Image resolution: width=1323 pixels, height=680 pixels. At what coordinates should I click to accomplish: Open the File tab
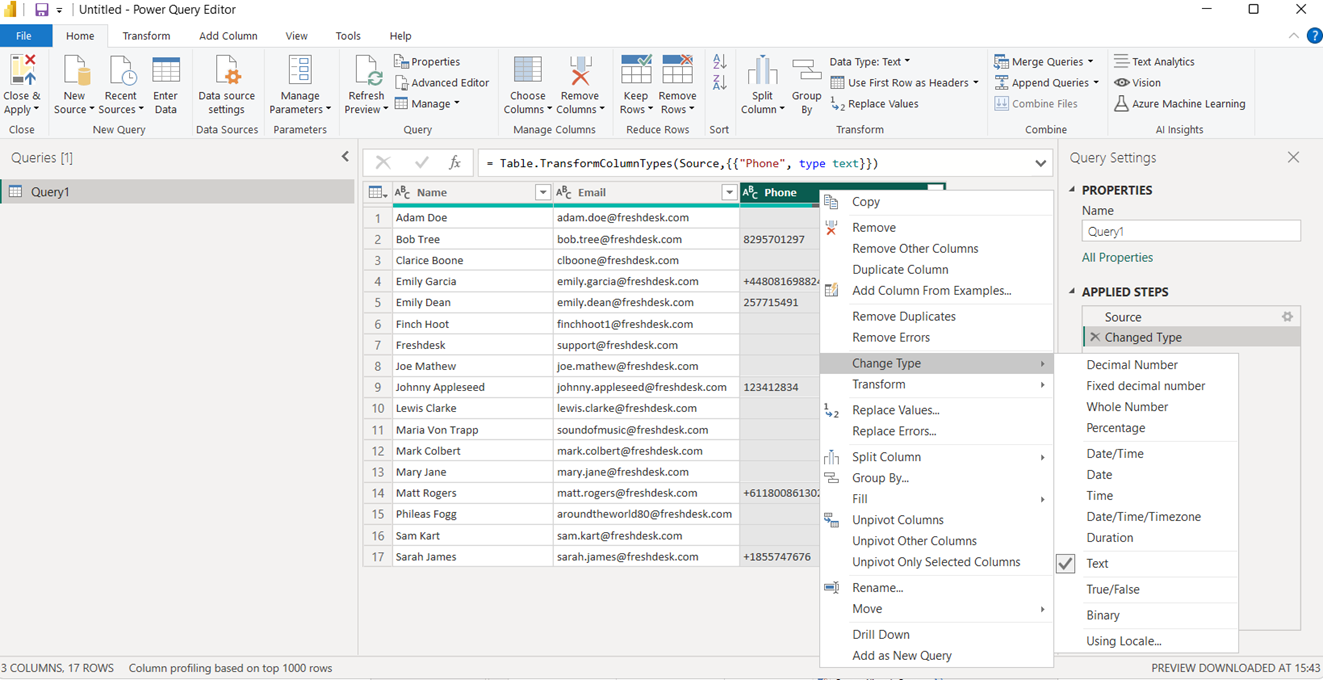(24, 36)
